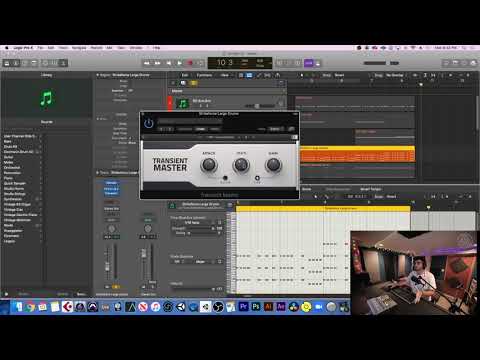
Task: Select Synthesizer in the Library list
Action: click(x=13, y=199)
